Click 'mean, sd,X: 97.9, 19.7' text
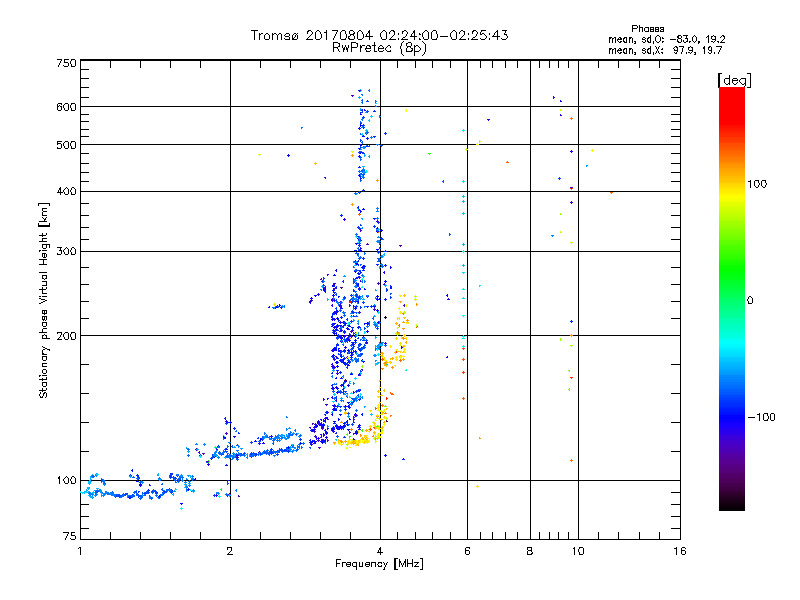 665,50
